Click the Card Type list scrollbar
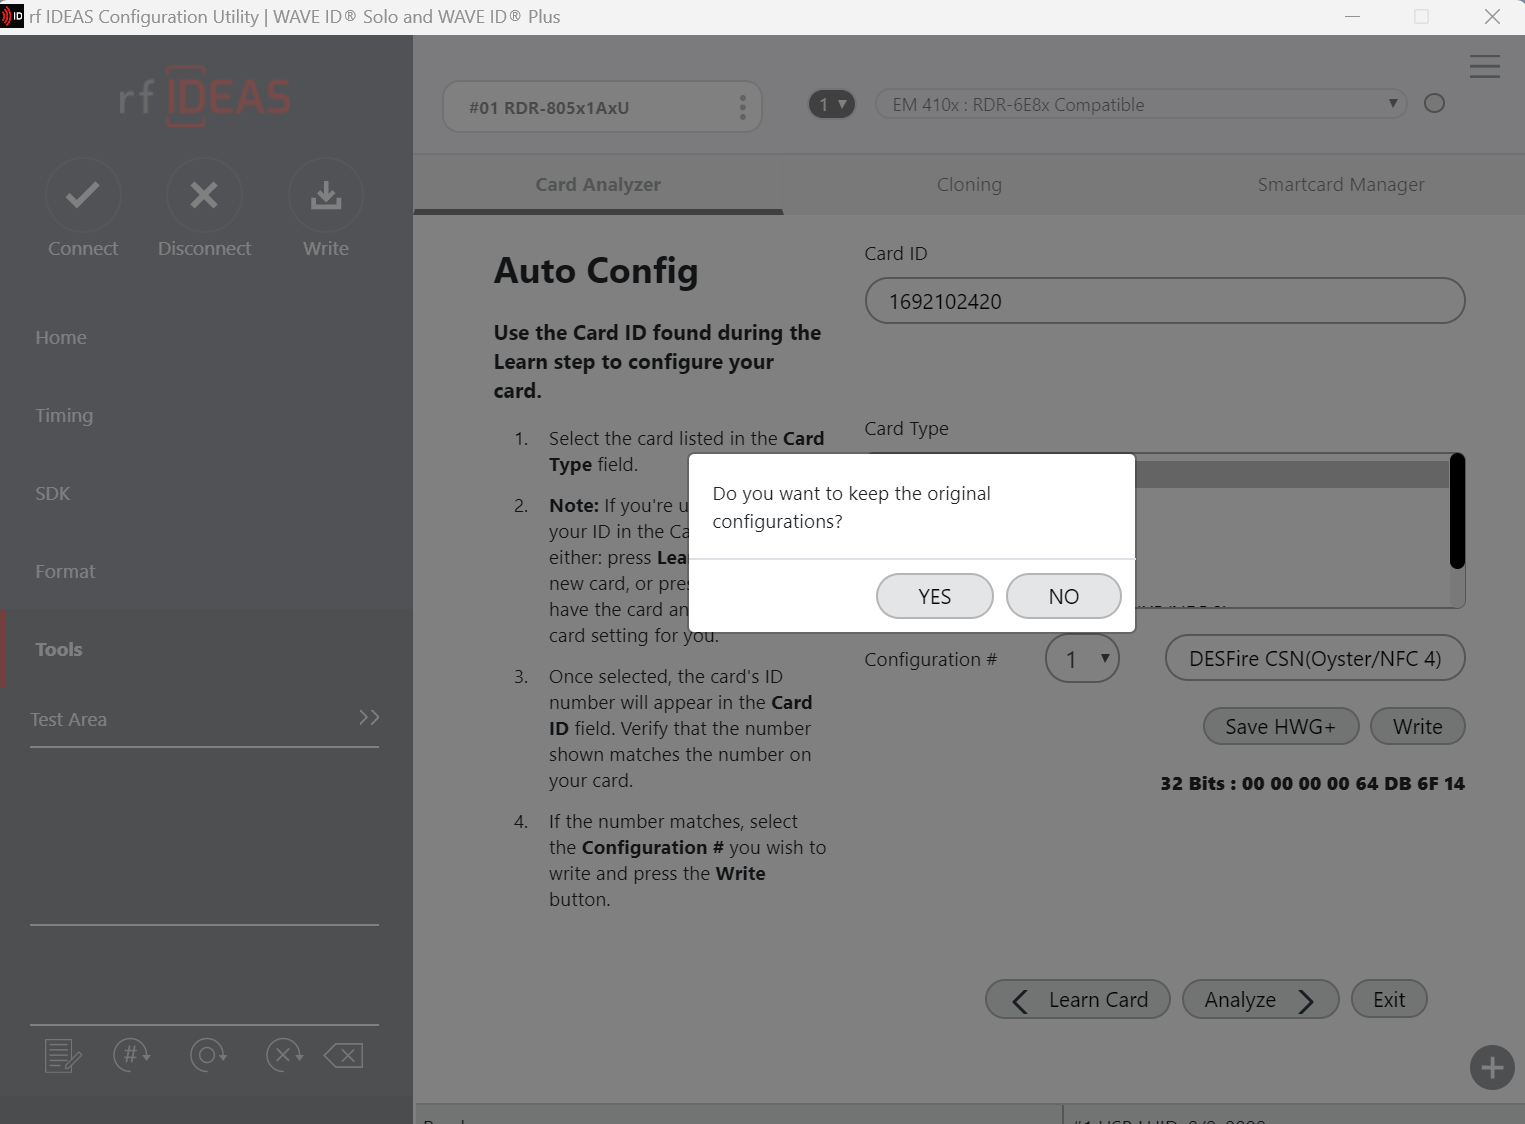1525x1124 pixels. coord(1457,512)
